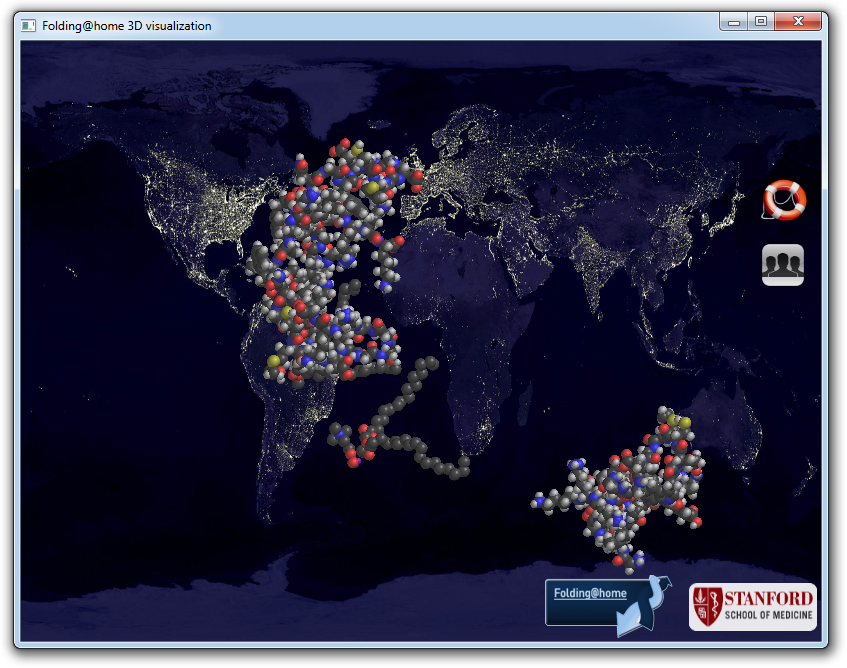Screen dimensions: 847x668
Task: Minimize the Folding@home visualization window
Action: (x=734, y=22)
